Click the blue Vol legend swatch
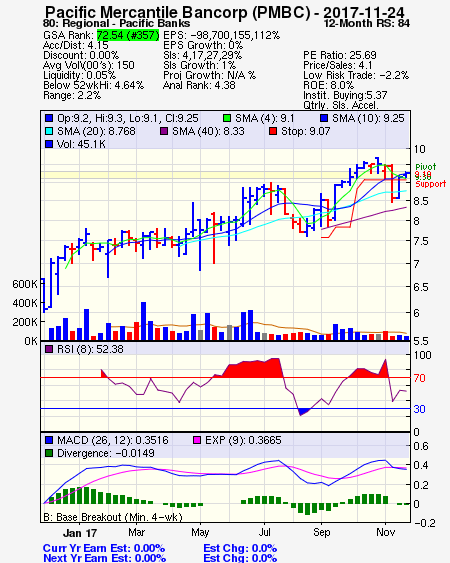450x563 pixels. coord(49,144)
